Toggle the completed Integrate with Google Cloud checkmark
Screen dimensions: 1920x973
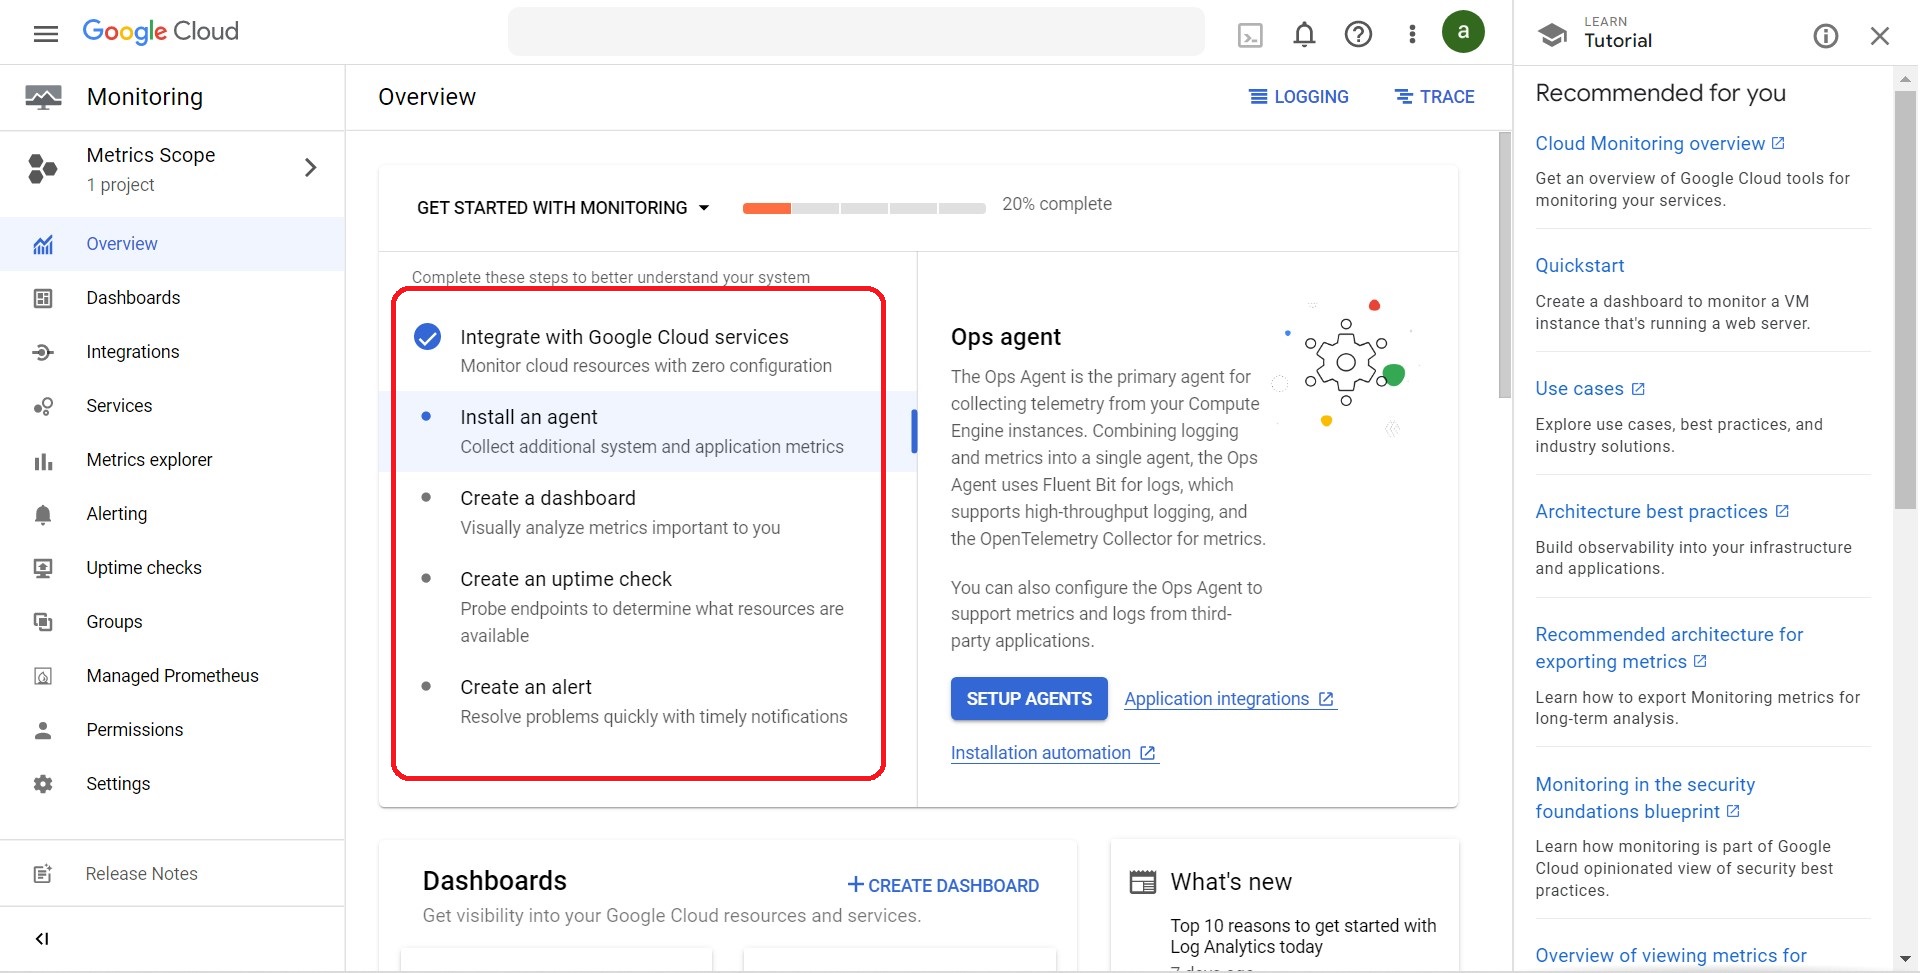[428, 337]
